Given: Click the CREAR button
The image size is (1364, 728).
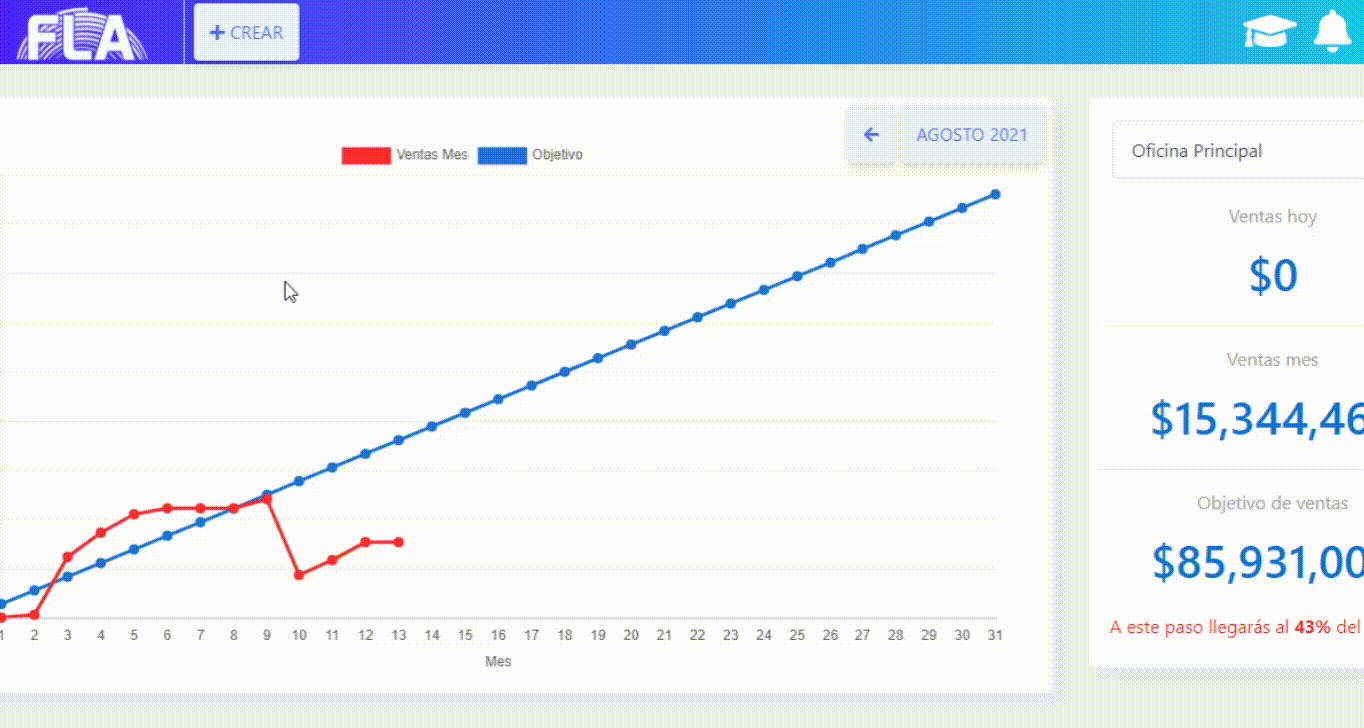Looking at the screenshot, I should [x=246, y=32].
